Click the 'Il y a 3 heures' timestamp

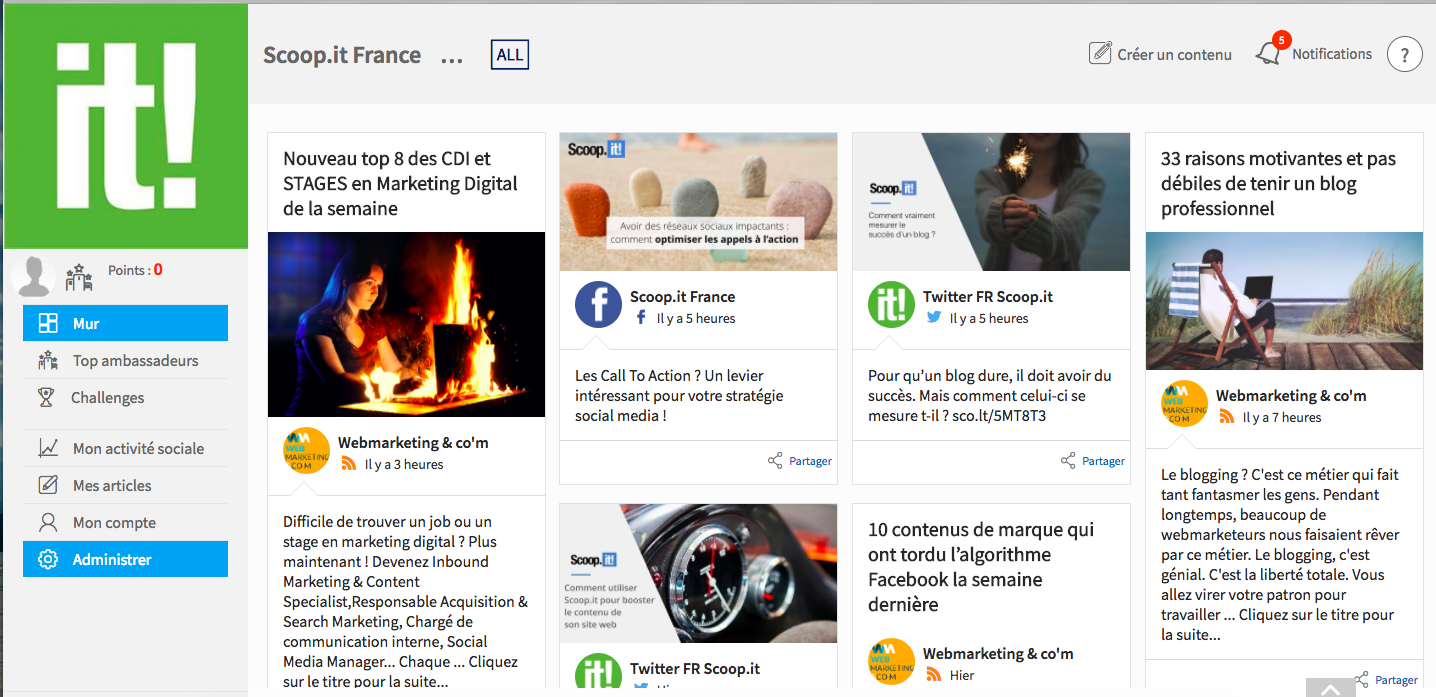[404, 464]
